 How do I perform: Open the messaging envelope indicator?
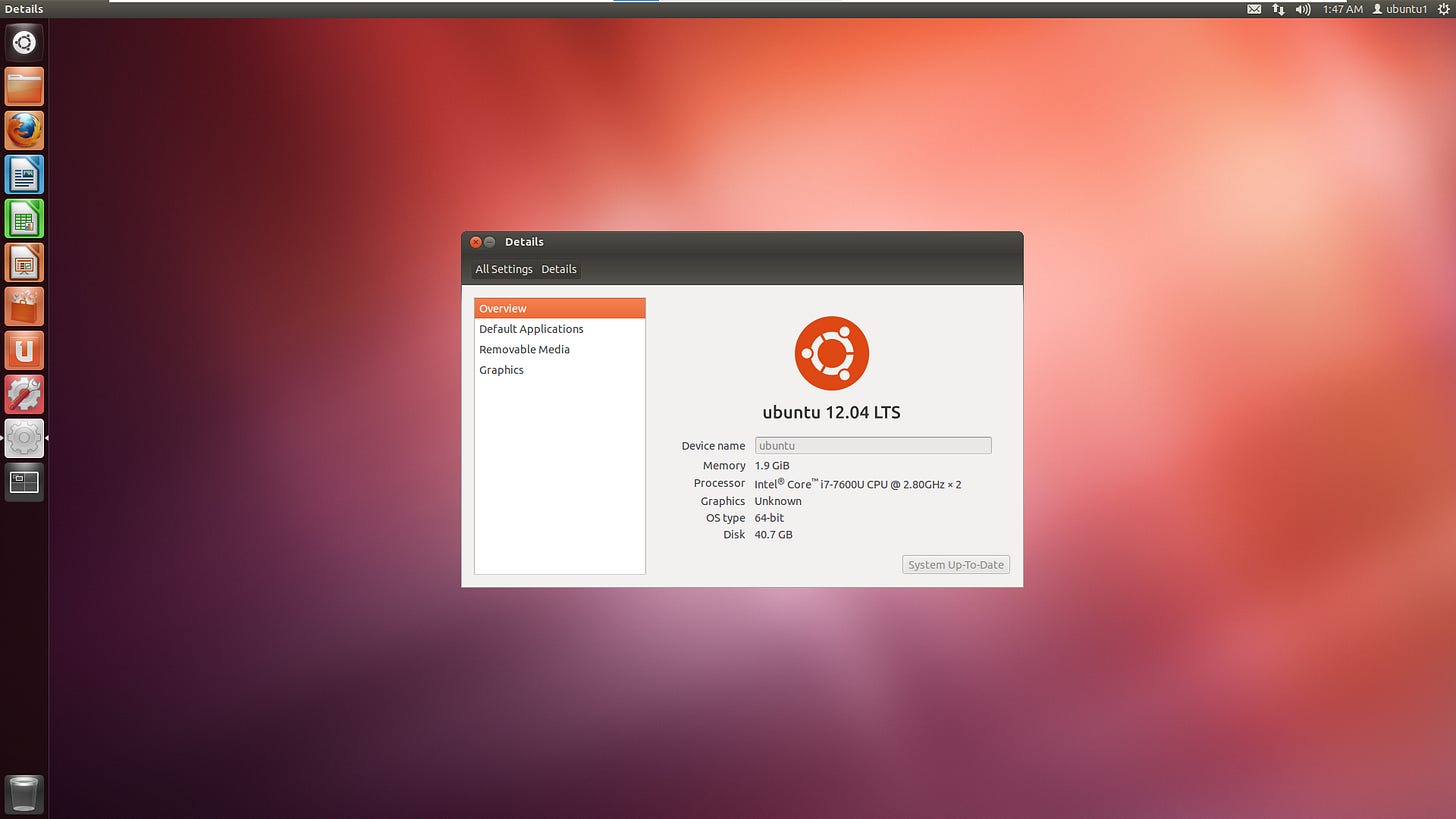(1253, 9)
